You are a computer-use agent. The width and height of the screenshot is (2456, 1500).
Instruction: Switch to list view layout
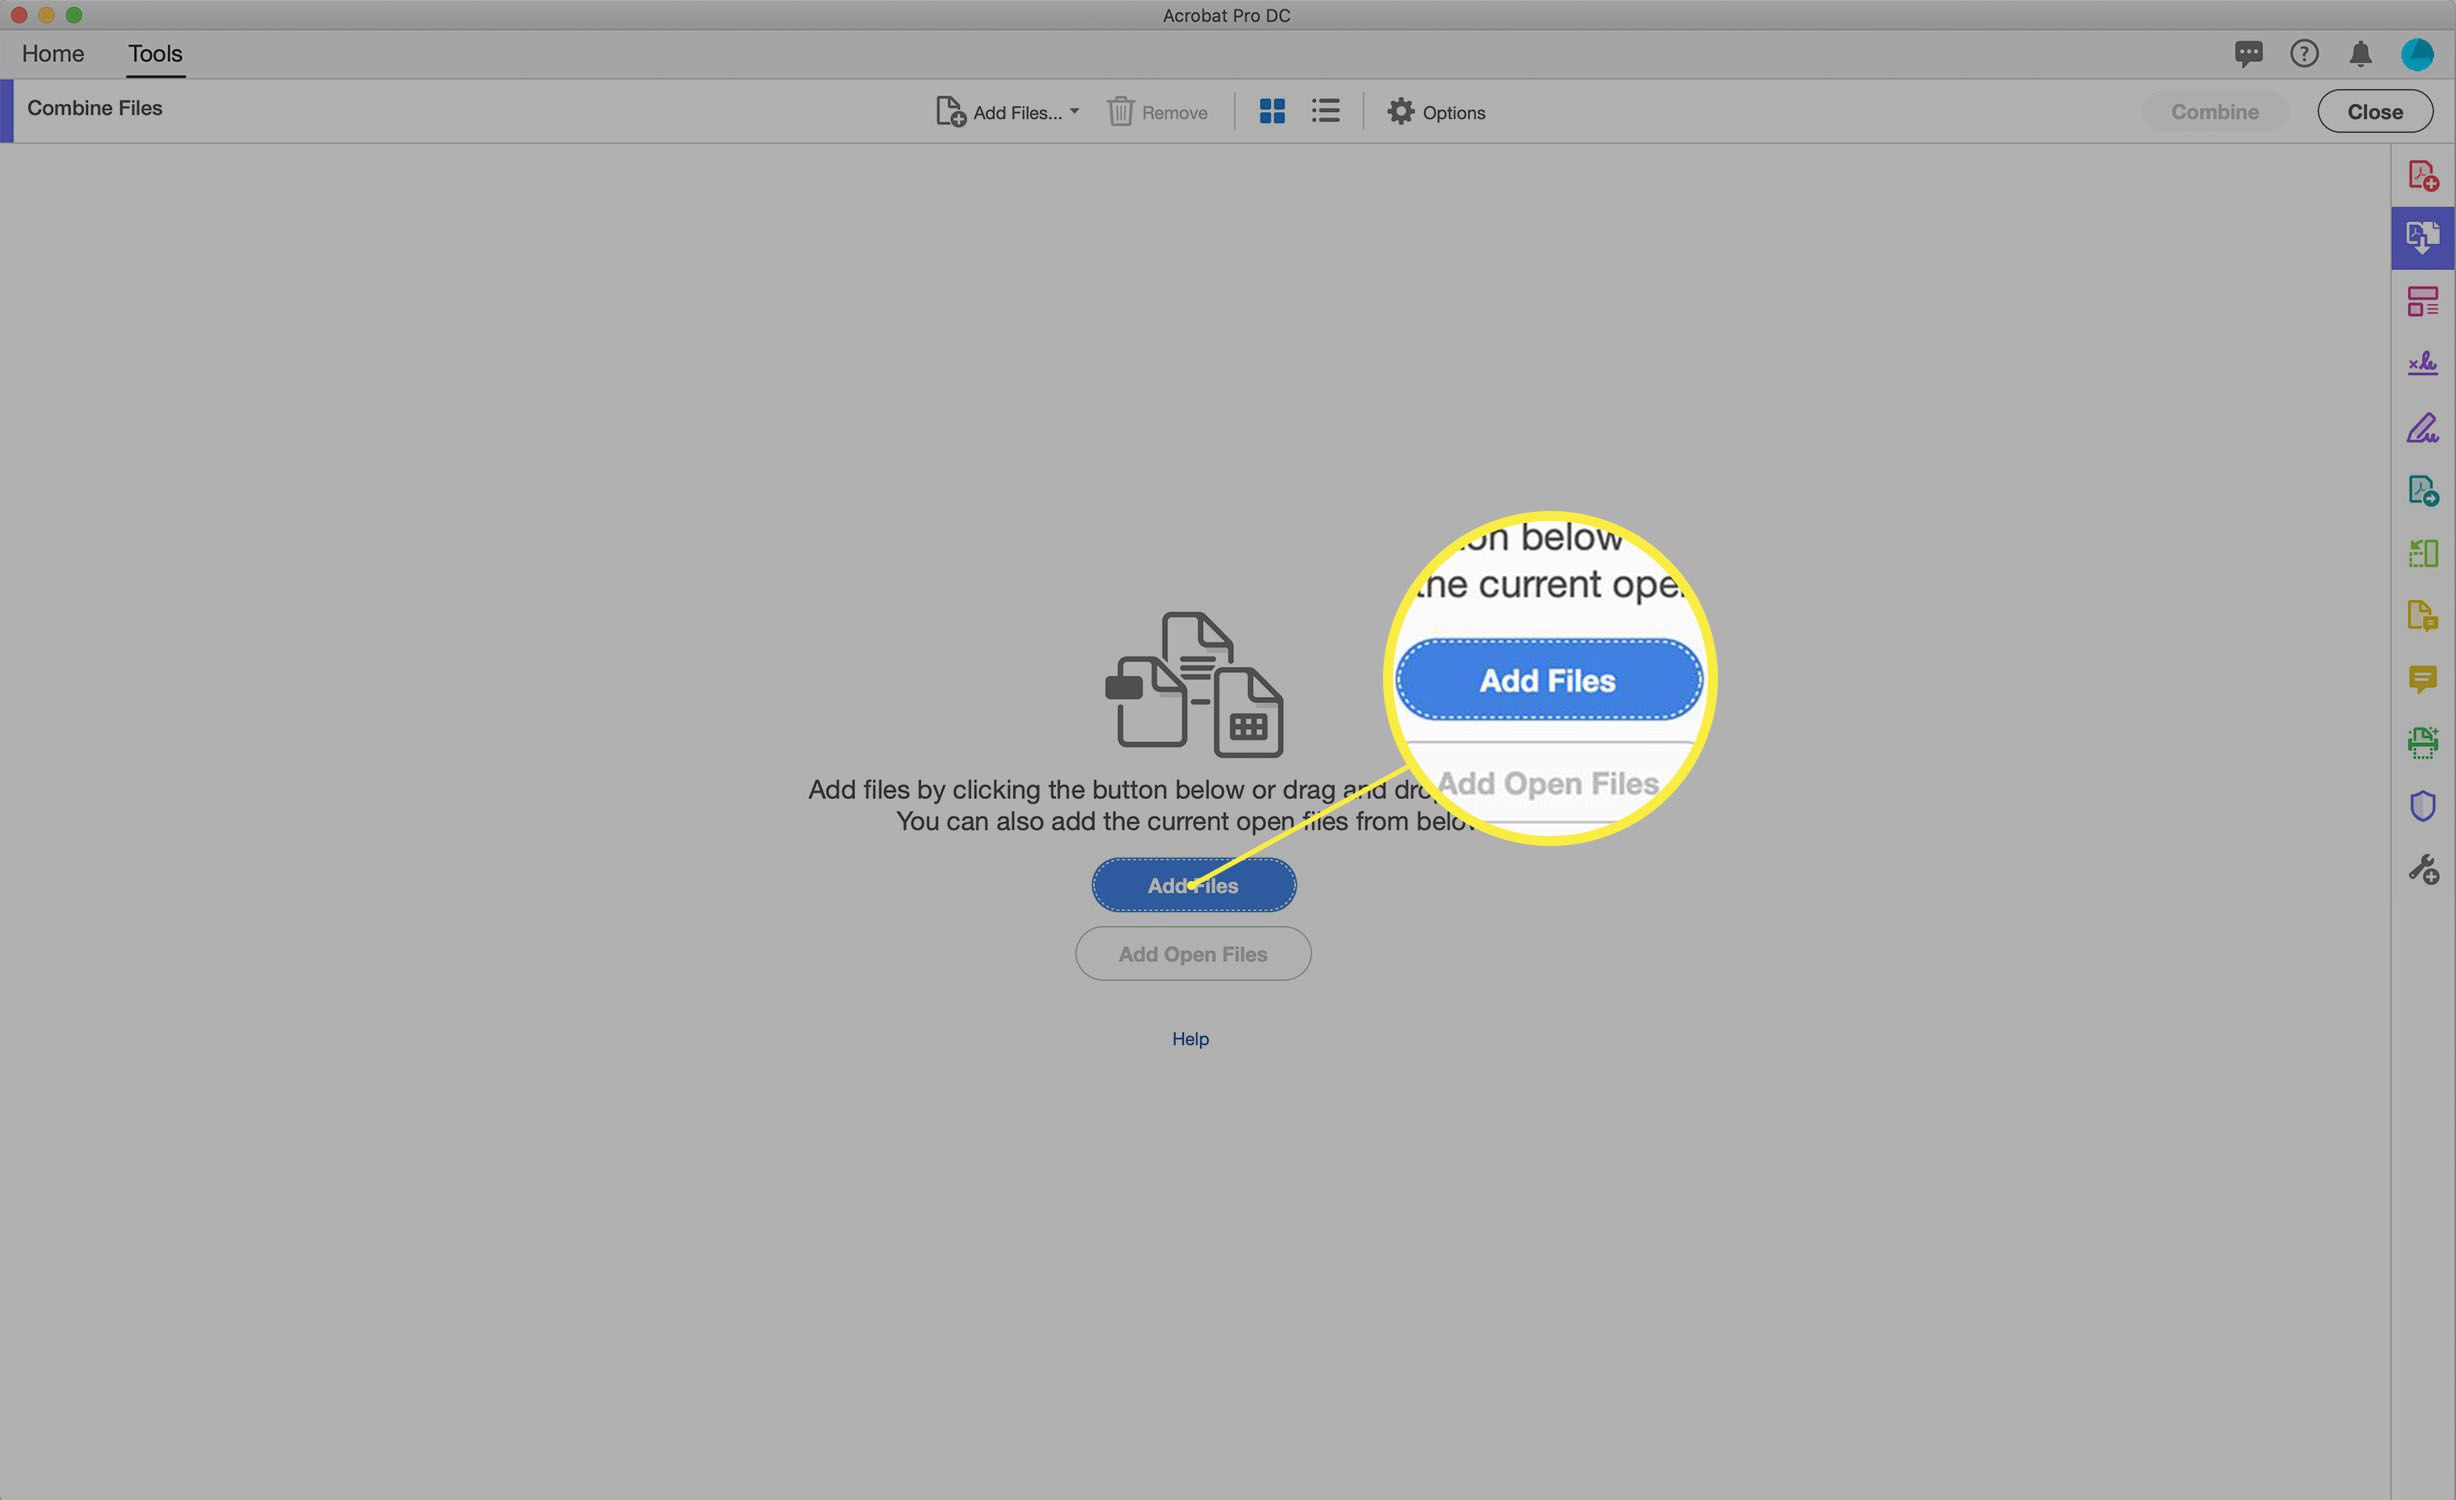[x=1324, y=111]
